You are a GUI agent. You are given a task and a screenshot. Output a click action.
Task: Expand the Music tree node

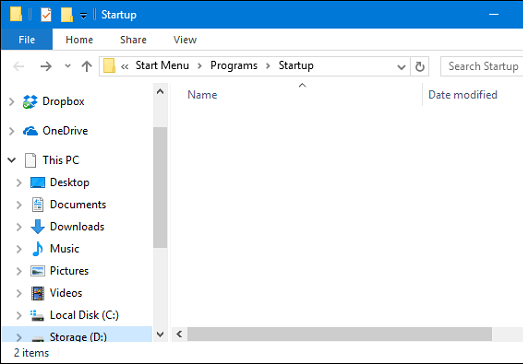pos(19,249)
